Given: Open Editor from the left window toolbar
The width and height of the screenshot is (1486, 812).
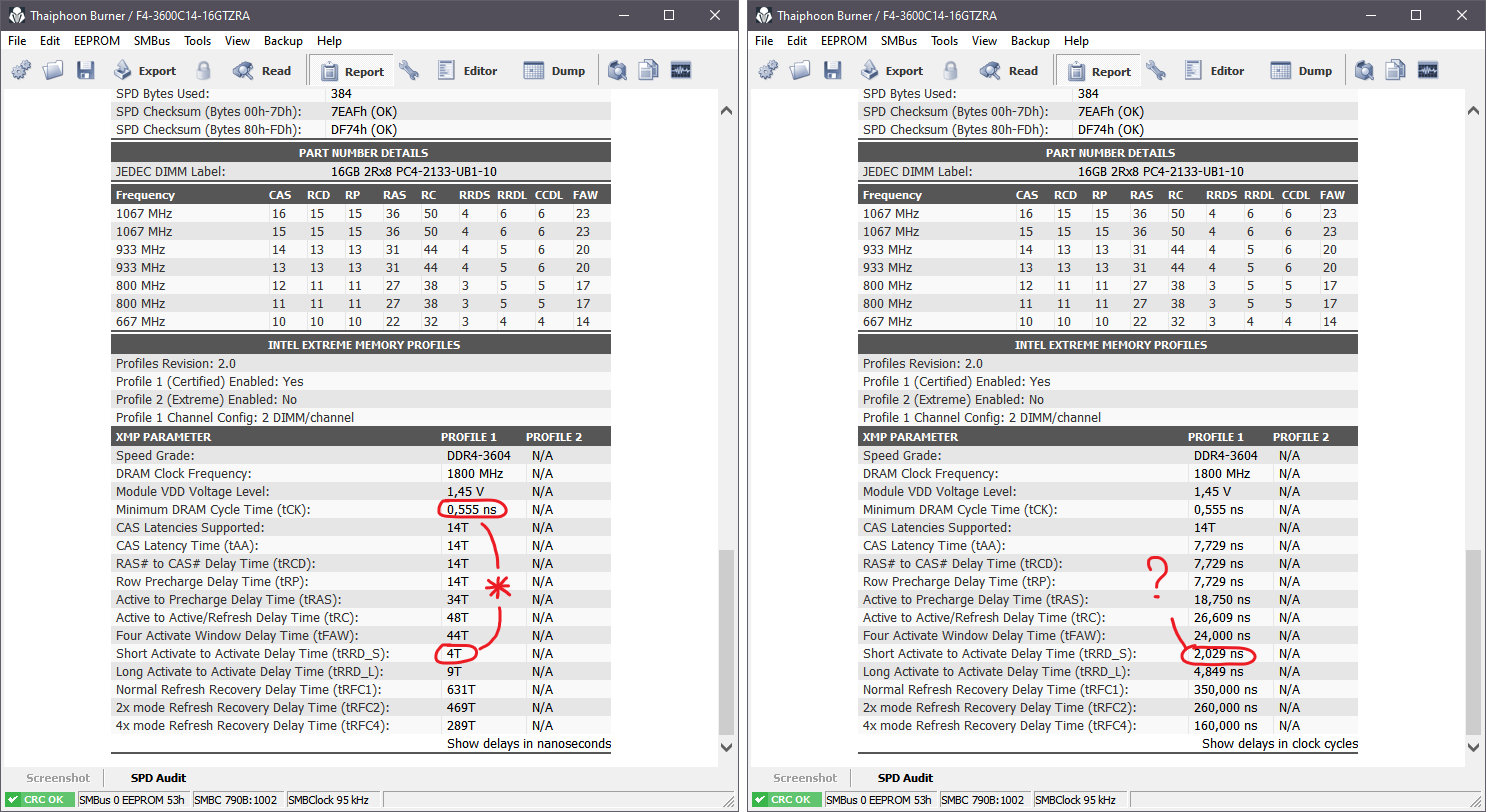Looking at the screenshot, I should coord(468,71).
